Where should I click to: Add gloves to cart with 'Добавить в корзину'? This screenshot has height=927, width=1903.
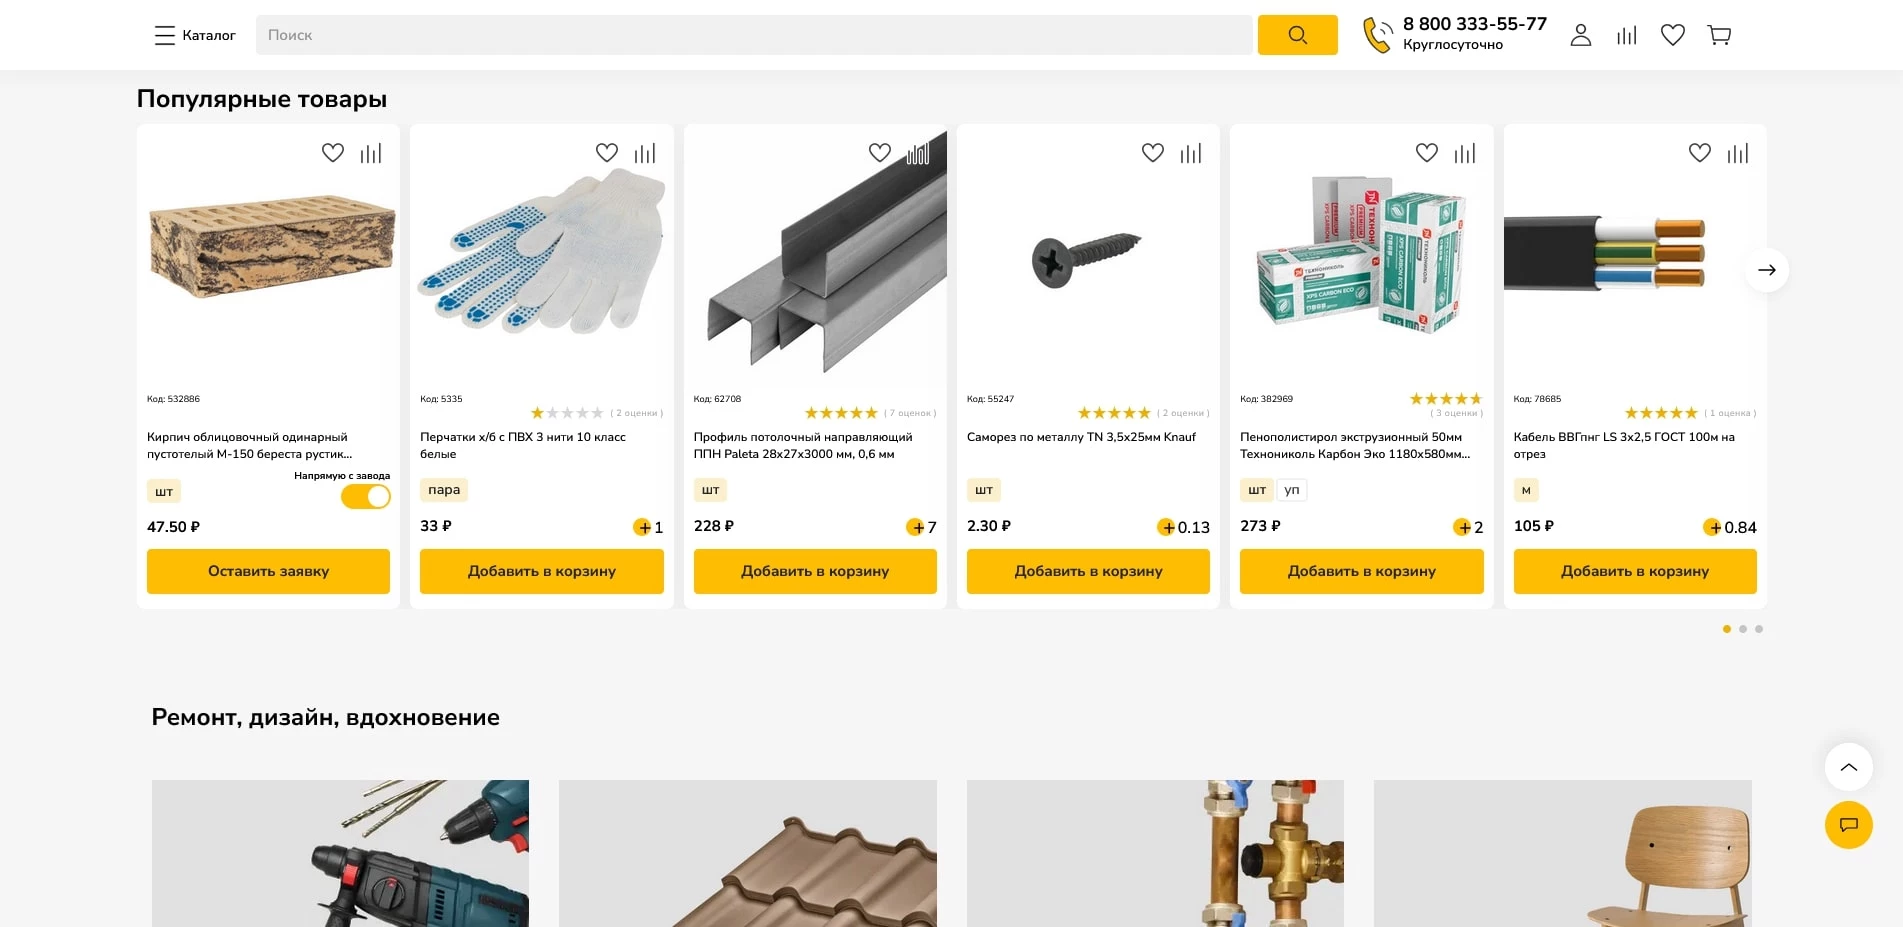tap(541, 571)
